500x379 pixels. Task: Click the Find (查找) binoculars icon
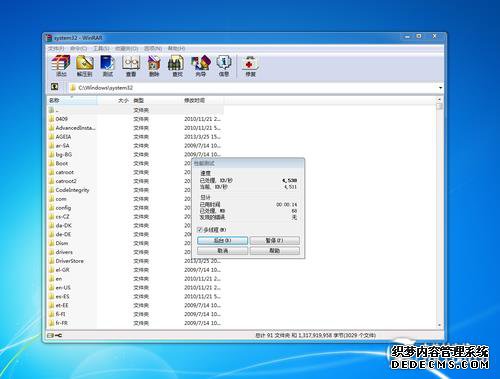click(x=177, y=66)
